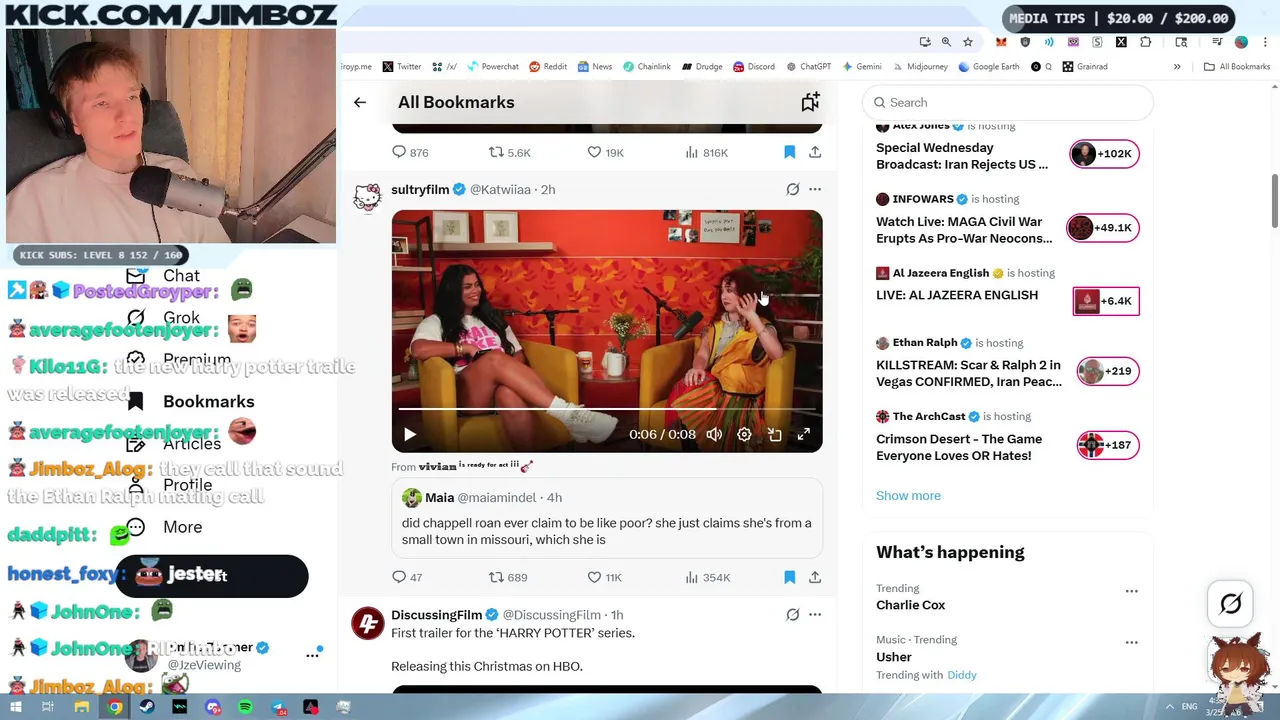Viewport: 1280px width, 720px height.
Task: Click the browser zoom magnifier icon
Action: tap(946, 42)
